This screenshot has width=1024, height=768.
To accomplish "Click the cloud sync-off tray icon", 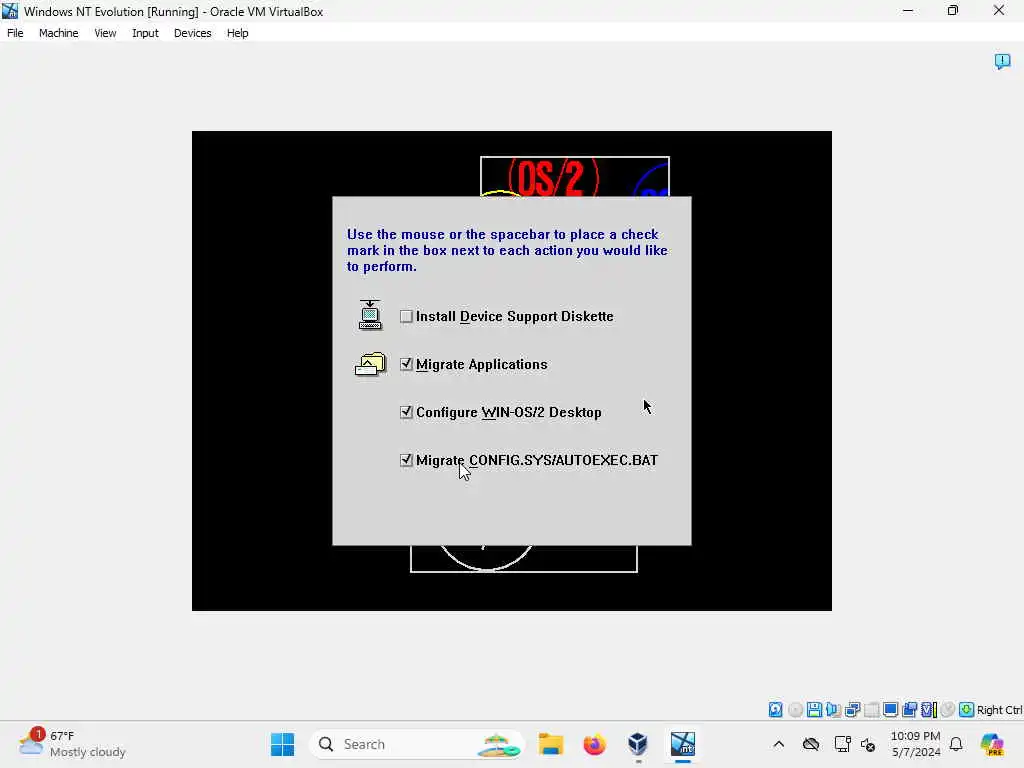I will point(811,744).
